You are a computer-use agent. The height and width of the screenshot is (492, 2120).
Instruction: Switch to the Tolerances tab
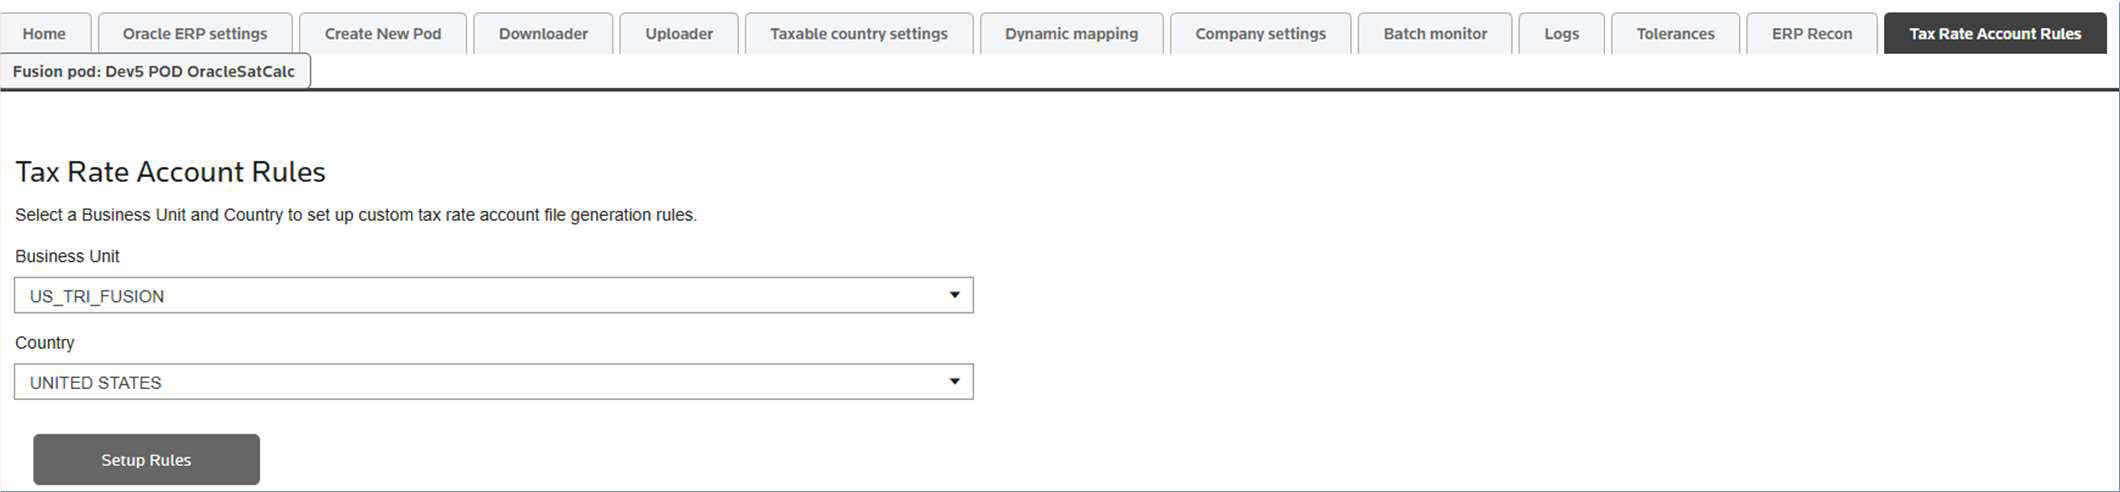1675,33
